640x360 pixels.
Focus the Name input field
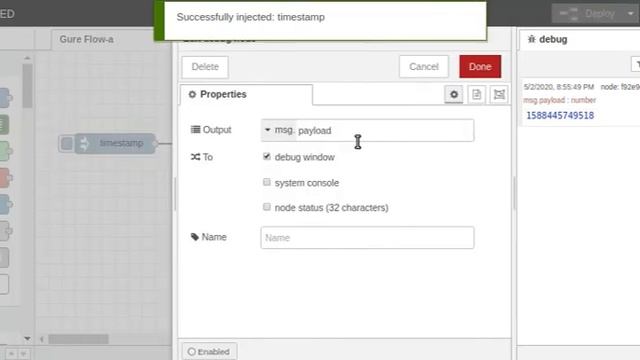click(x=367, y=238)
